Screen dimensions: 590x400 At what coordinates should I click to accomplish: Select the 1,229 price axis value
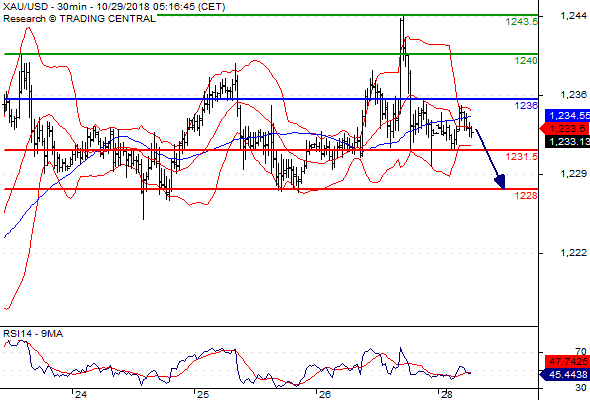[x=573, y=173]
